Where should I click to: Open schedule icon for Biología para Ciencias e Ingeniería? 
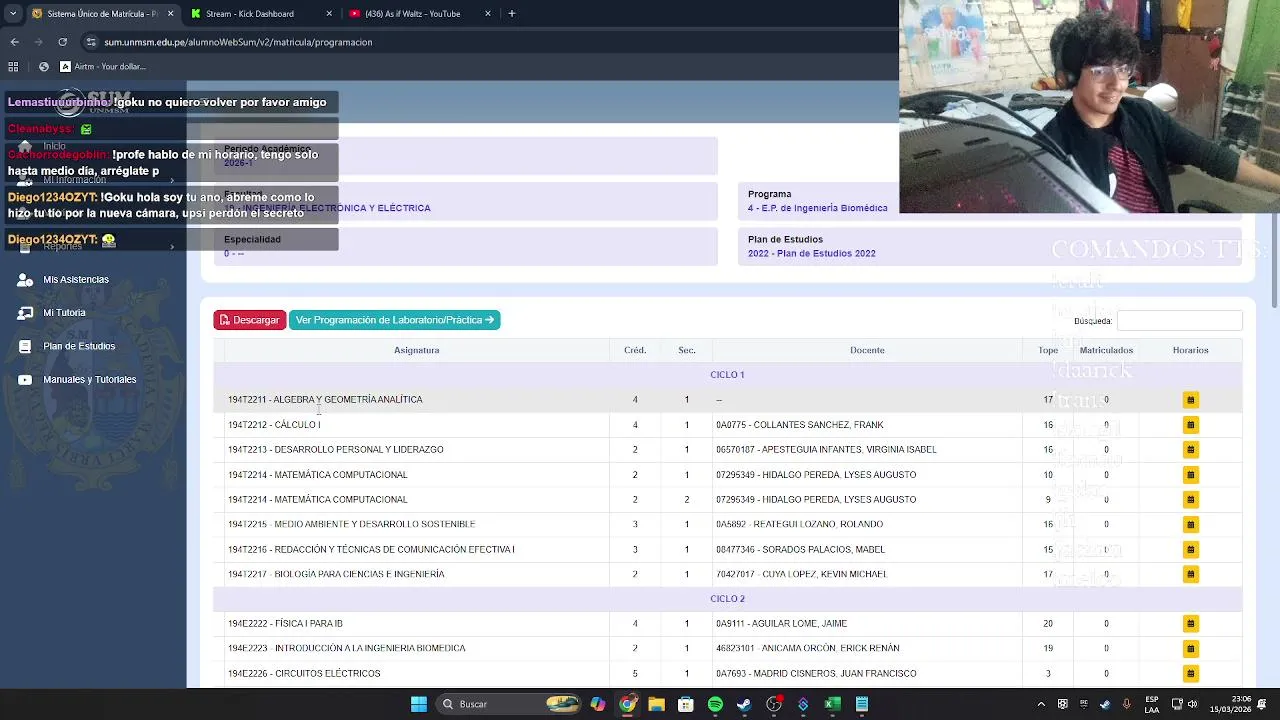point(1190,574)
